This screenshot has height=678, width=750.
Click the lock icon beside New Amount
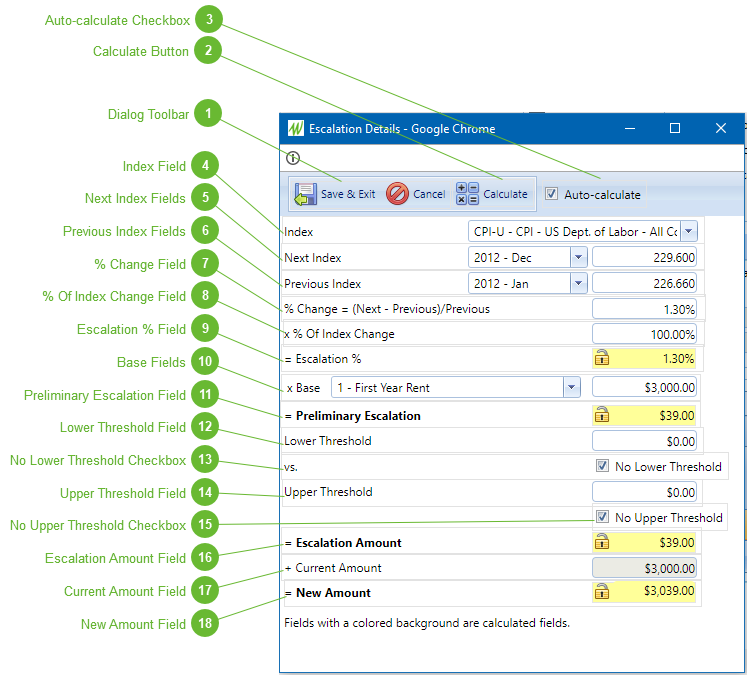click(x=602, y=593)
